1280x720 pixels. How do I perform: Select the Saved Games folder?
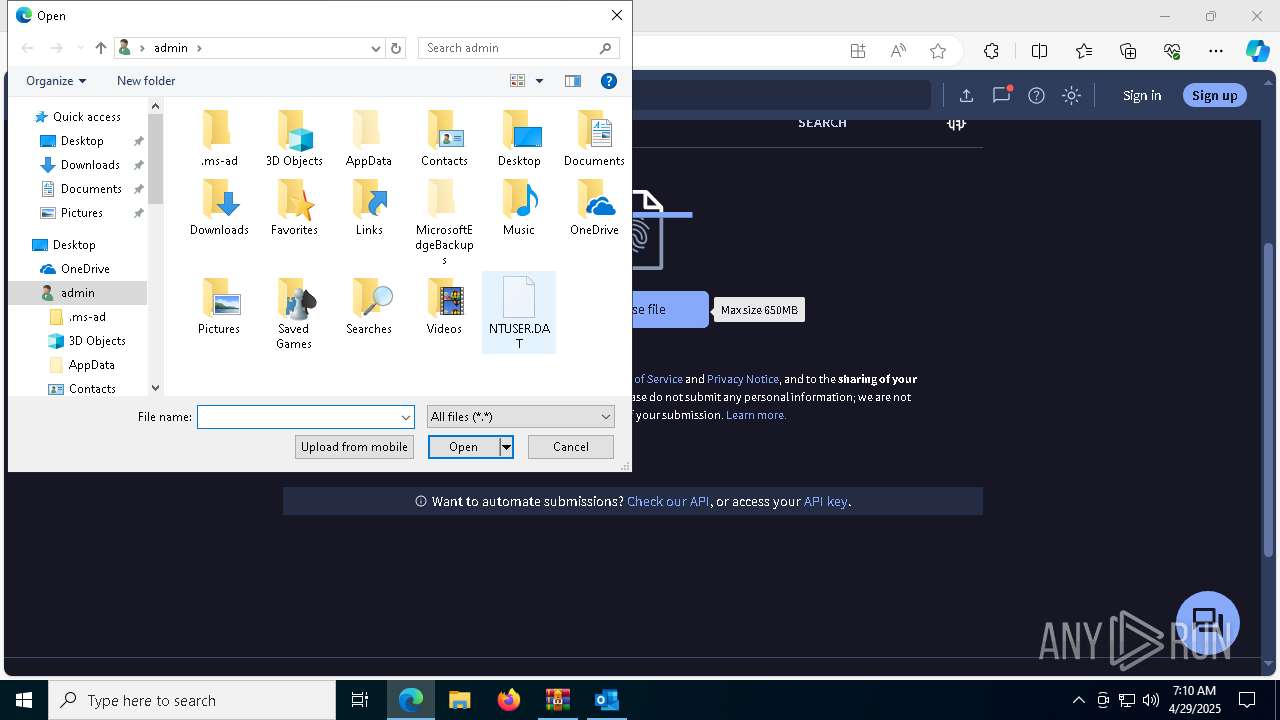(x=294, y=314)
